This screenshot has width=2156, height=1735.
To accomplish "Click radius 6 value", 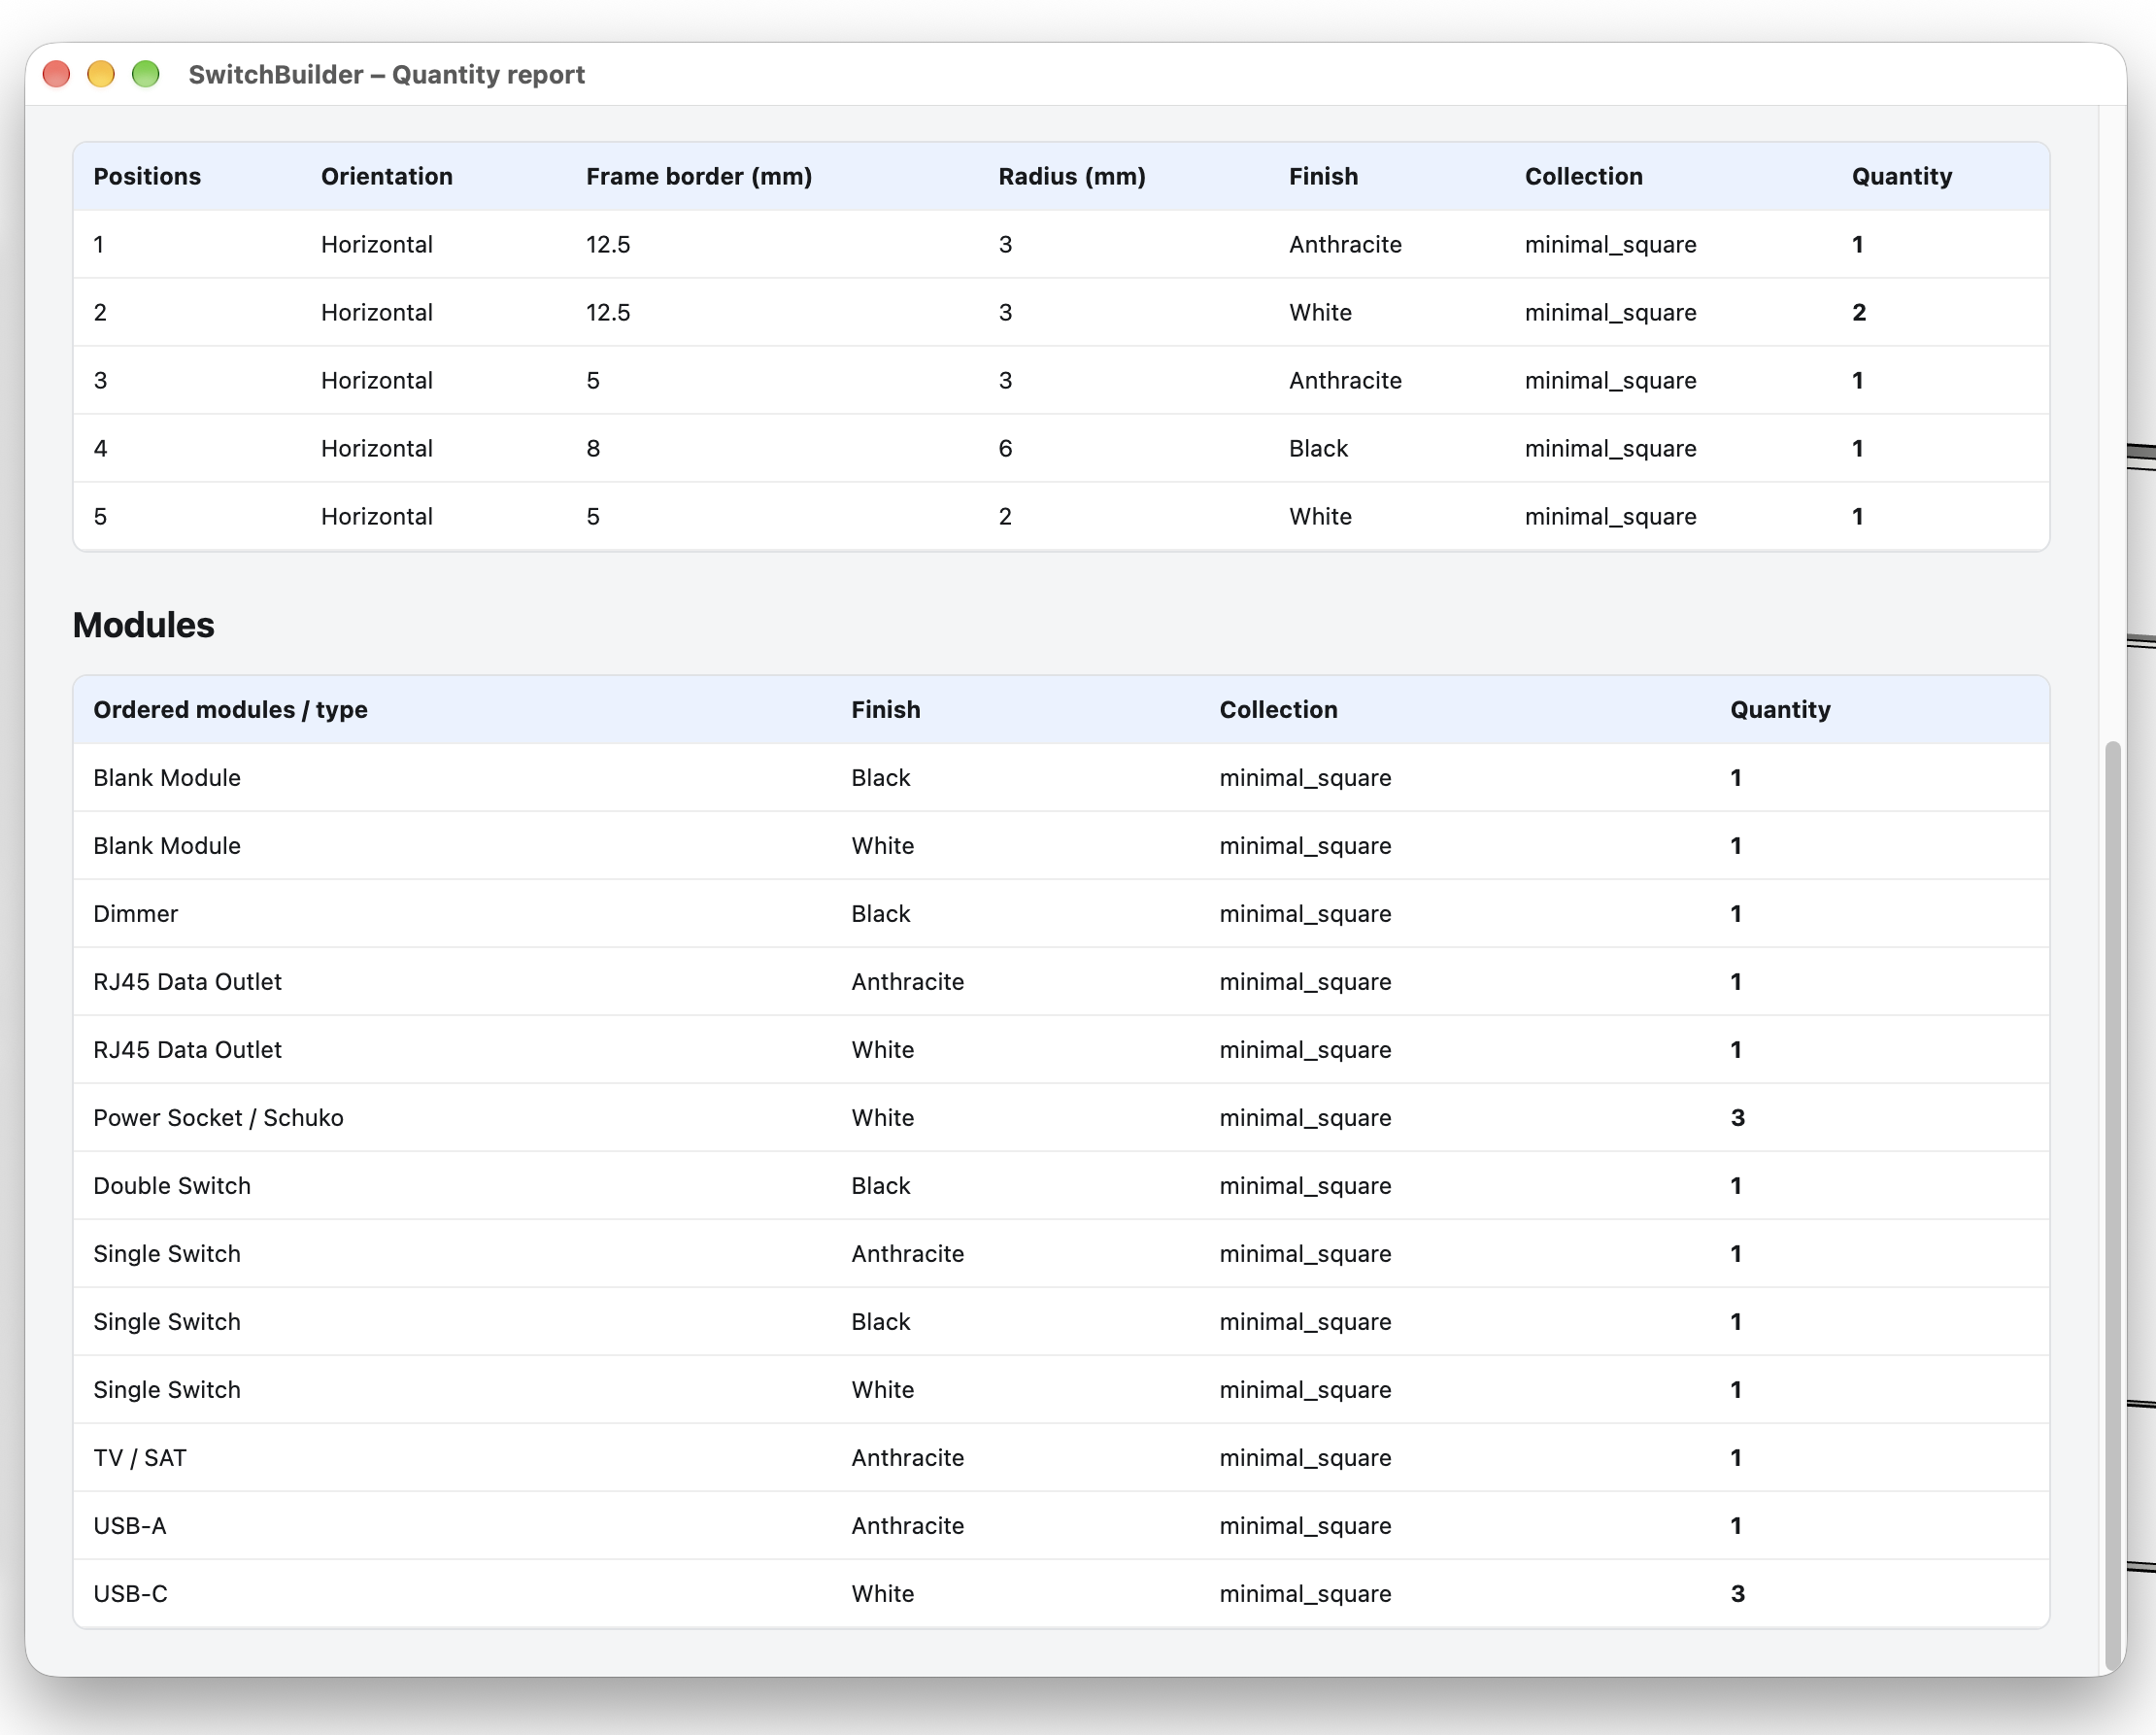I will tap(1005, 449).
